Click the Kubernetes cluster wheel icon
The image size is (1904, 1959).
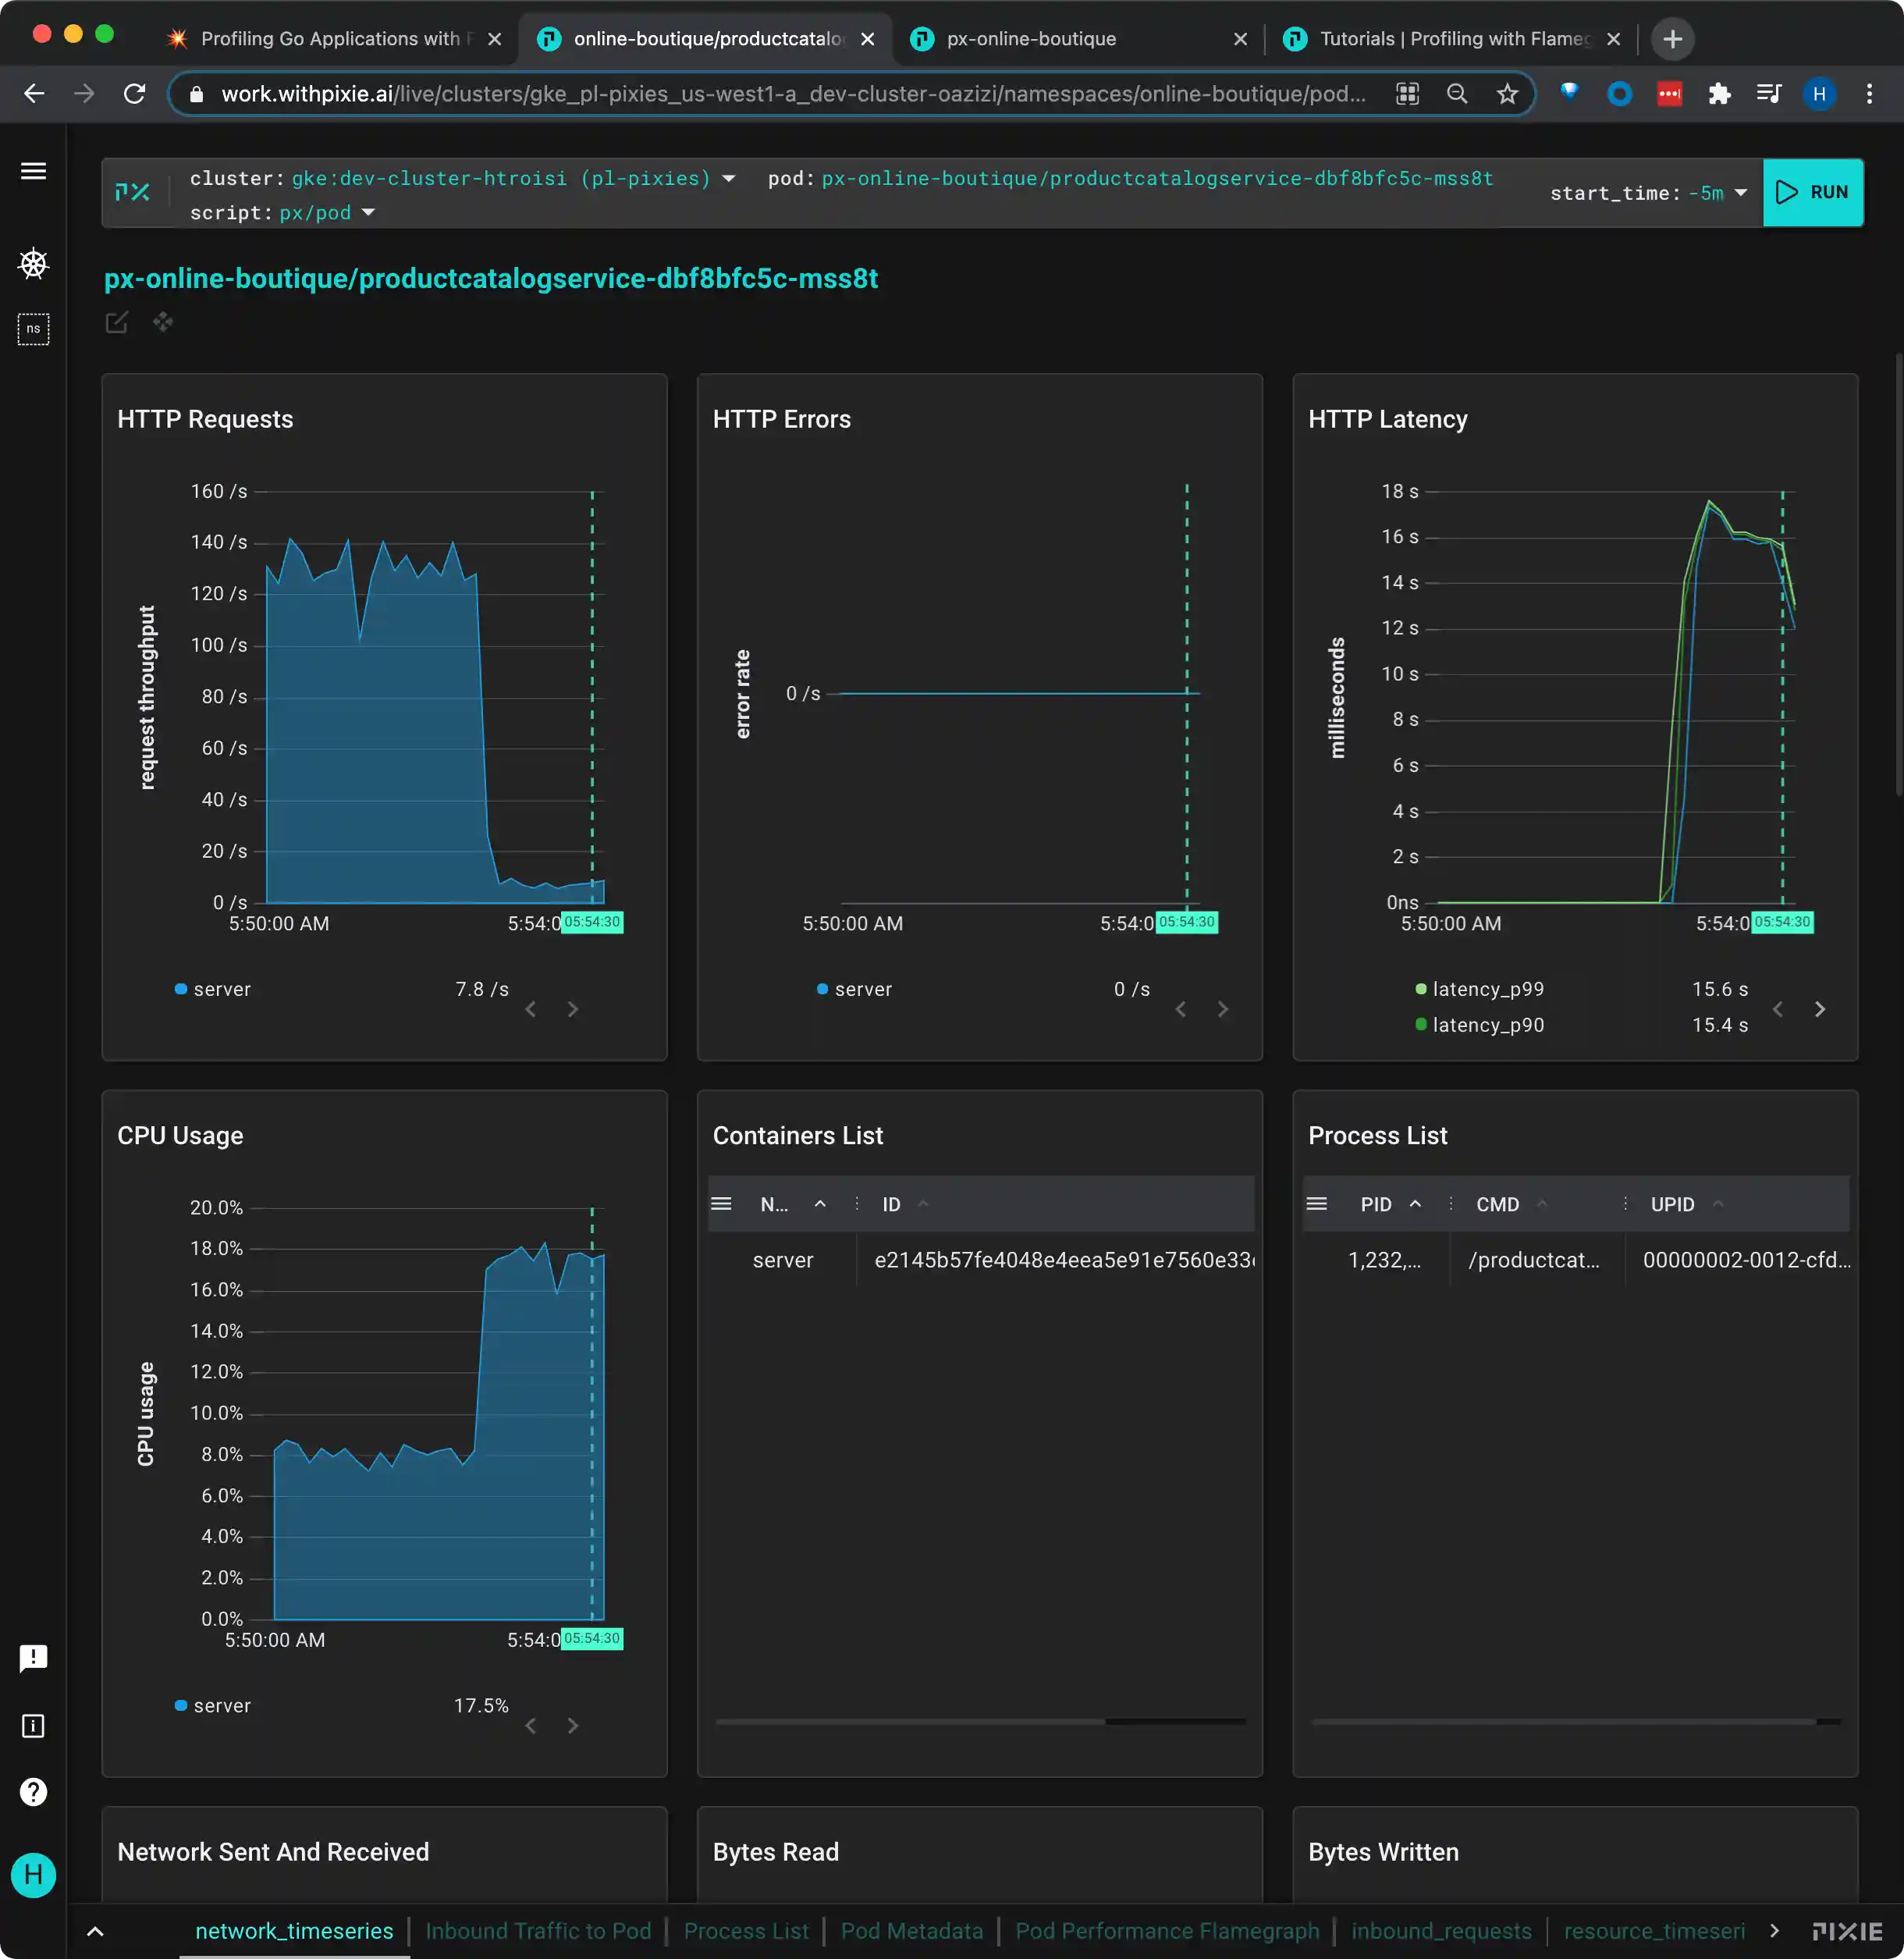pos(33,263)
